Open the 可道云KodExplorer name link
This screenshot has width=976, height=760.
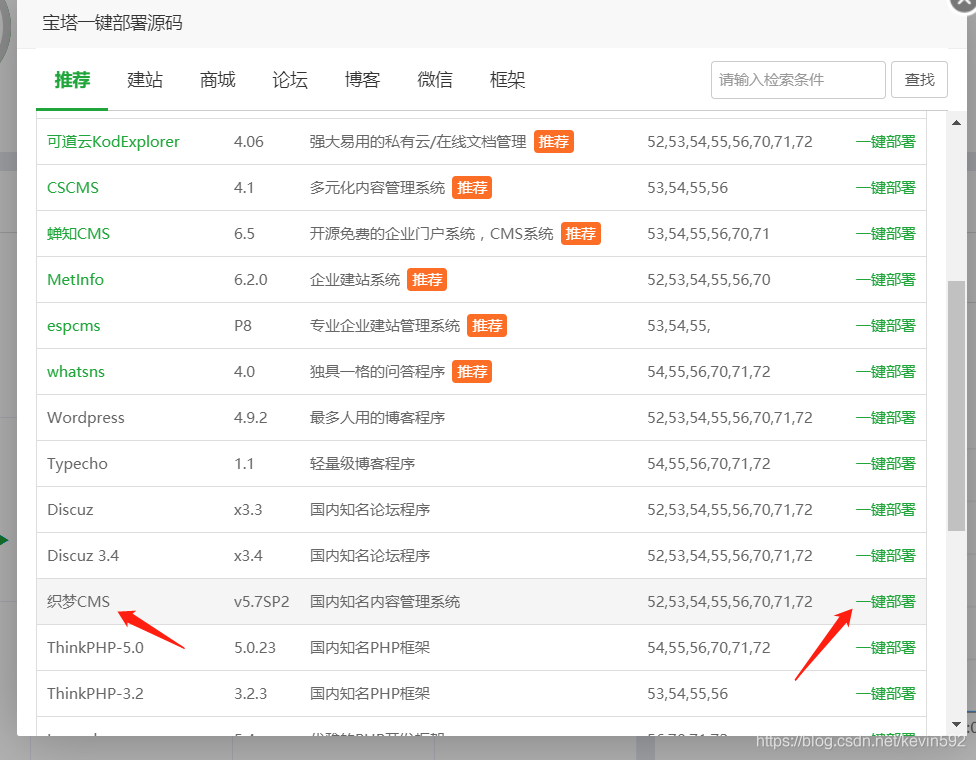point(113,142)
